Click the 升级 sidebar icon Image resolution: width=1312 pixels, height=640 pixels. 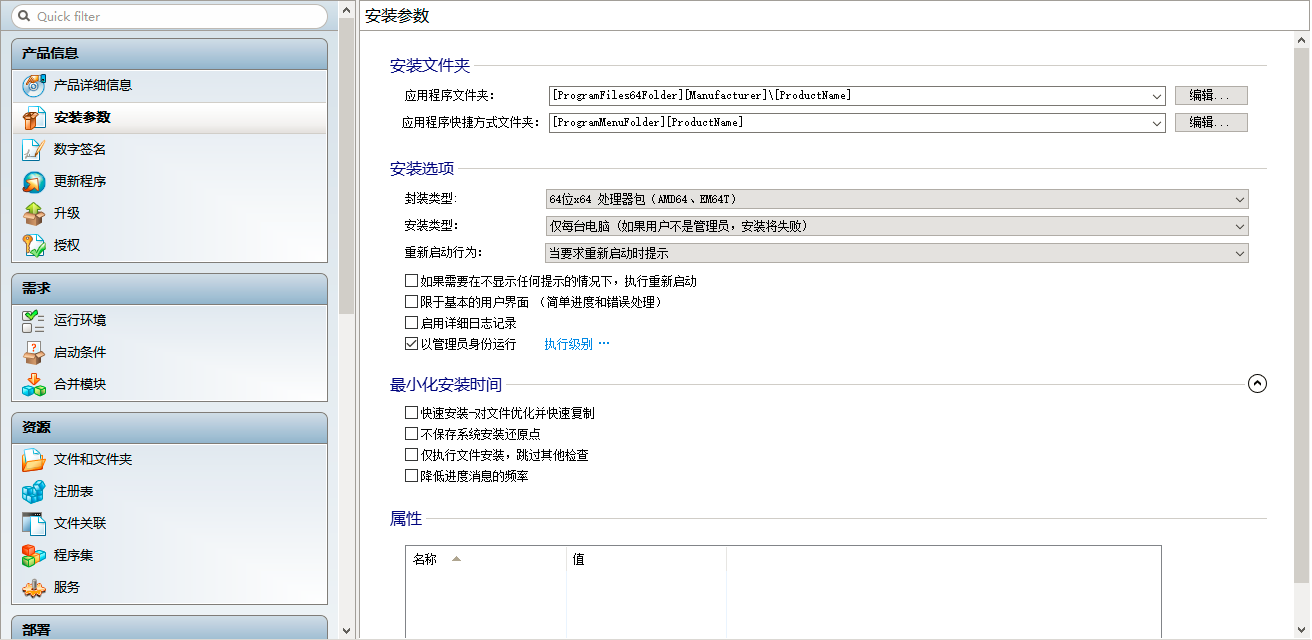click(30, 213)
